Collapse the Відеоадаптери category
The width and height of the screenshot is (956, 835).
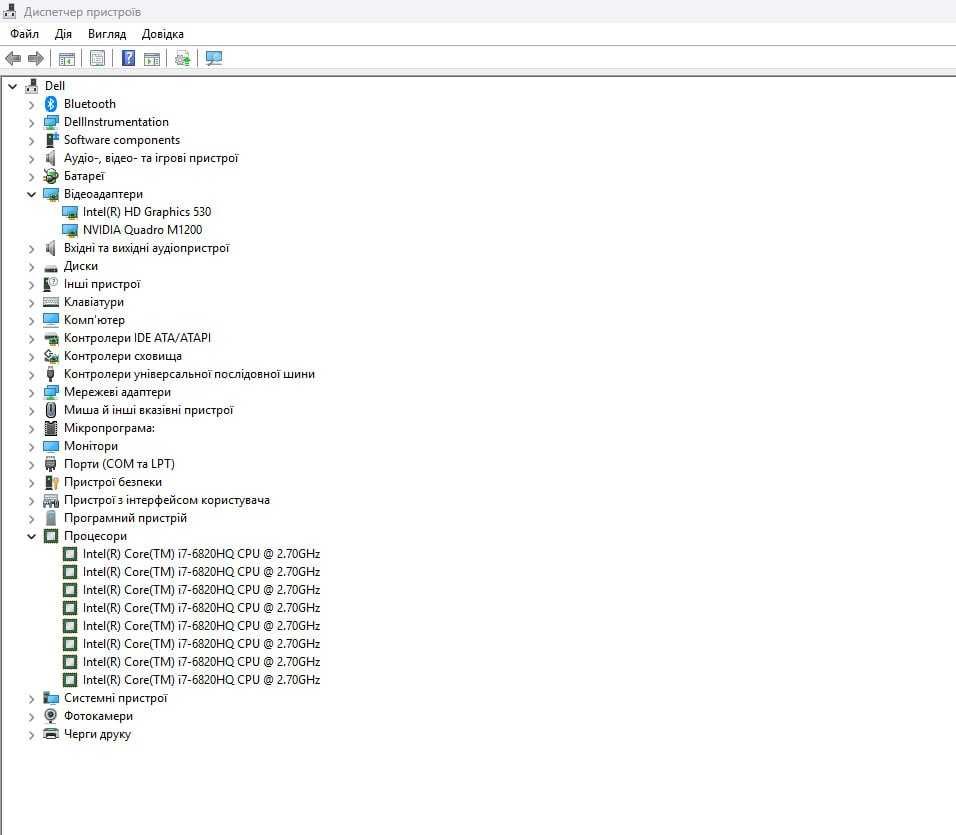tap(31, 194)
